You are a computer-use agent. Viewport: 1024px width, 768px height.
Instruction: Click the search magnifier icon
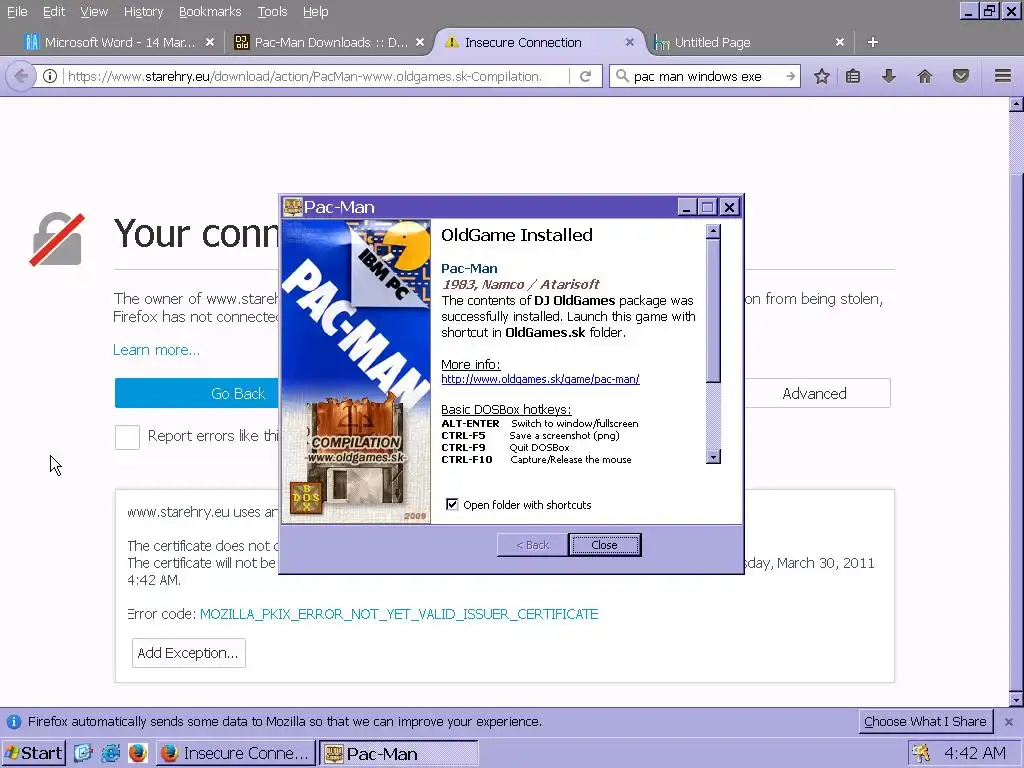622,76
